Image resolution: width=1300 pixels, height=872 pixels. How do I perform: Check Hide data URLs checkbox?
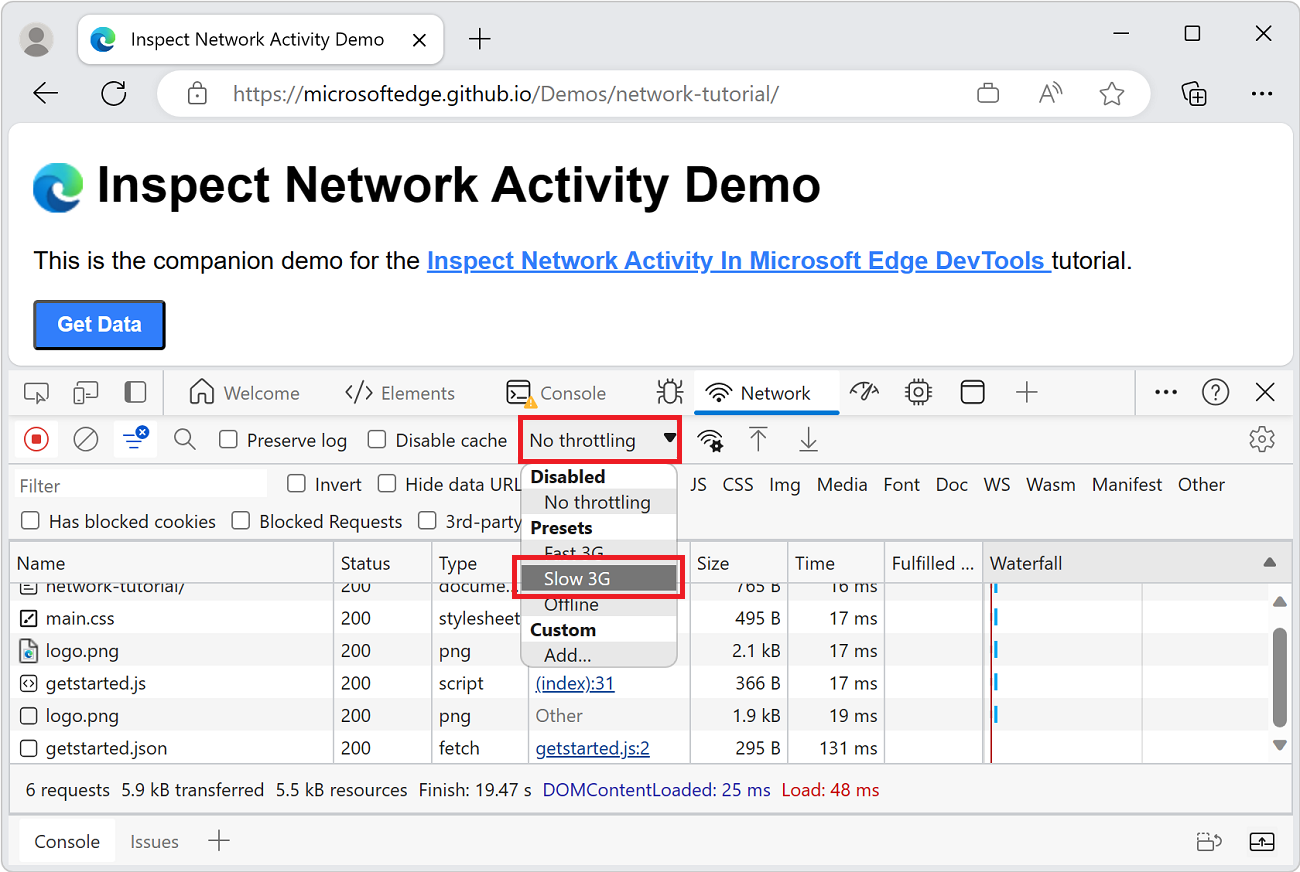pyautogui.click(x=387, y=484)
